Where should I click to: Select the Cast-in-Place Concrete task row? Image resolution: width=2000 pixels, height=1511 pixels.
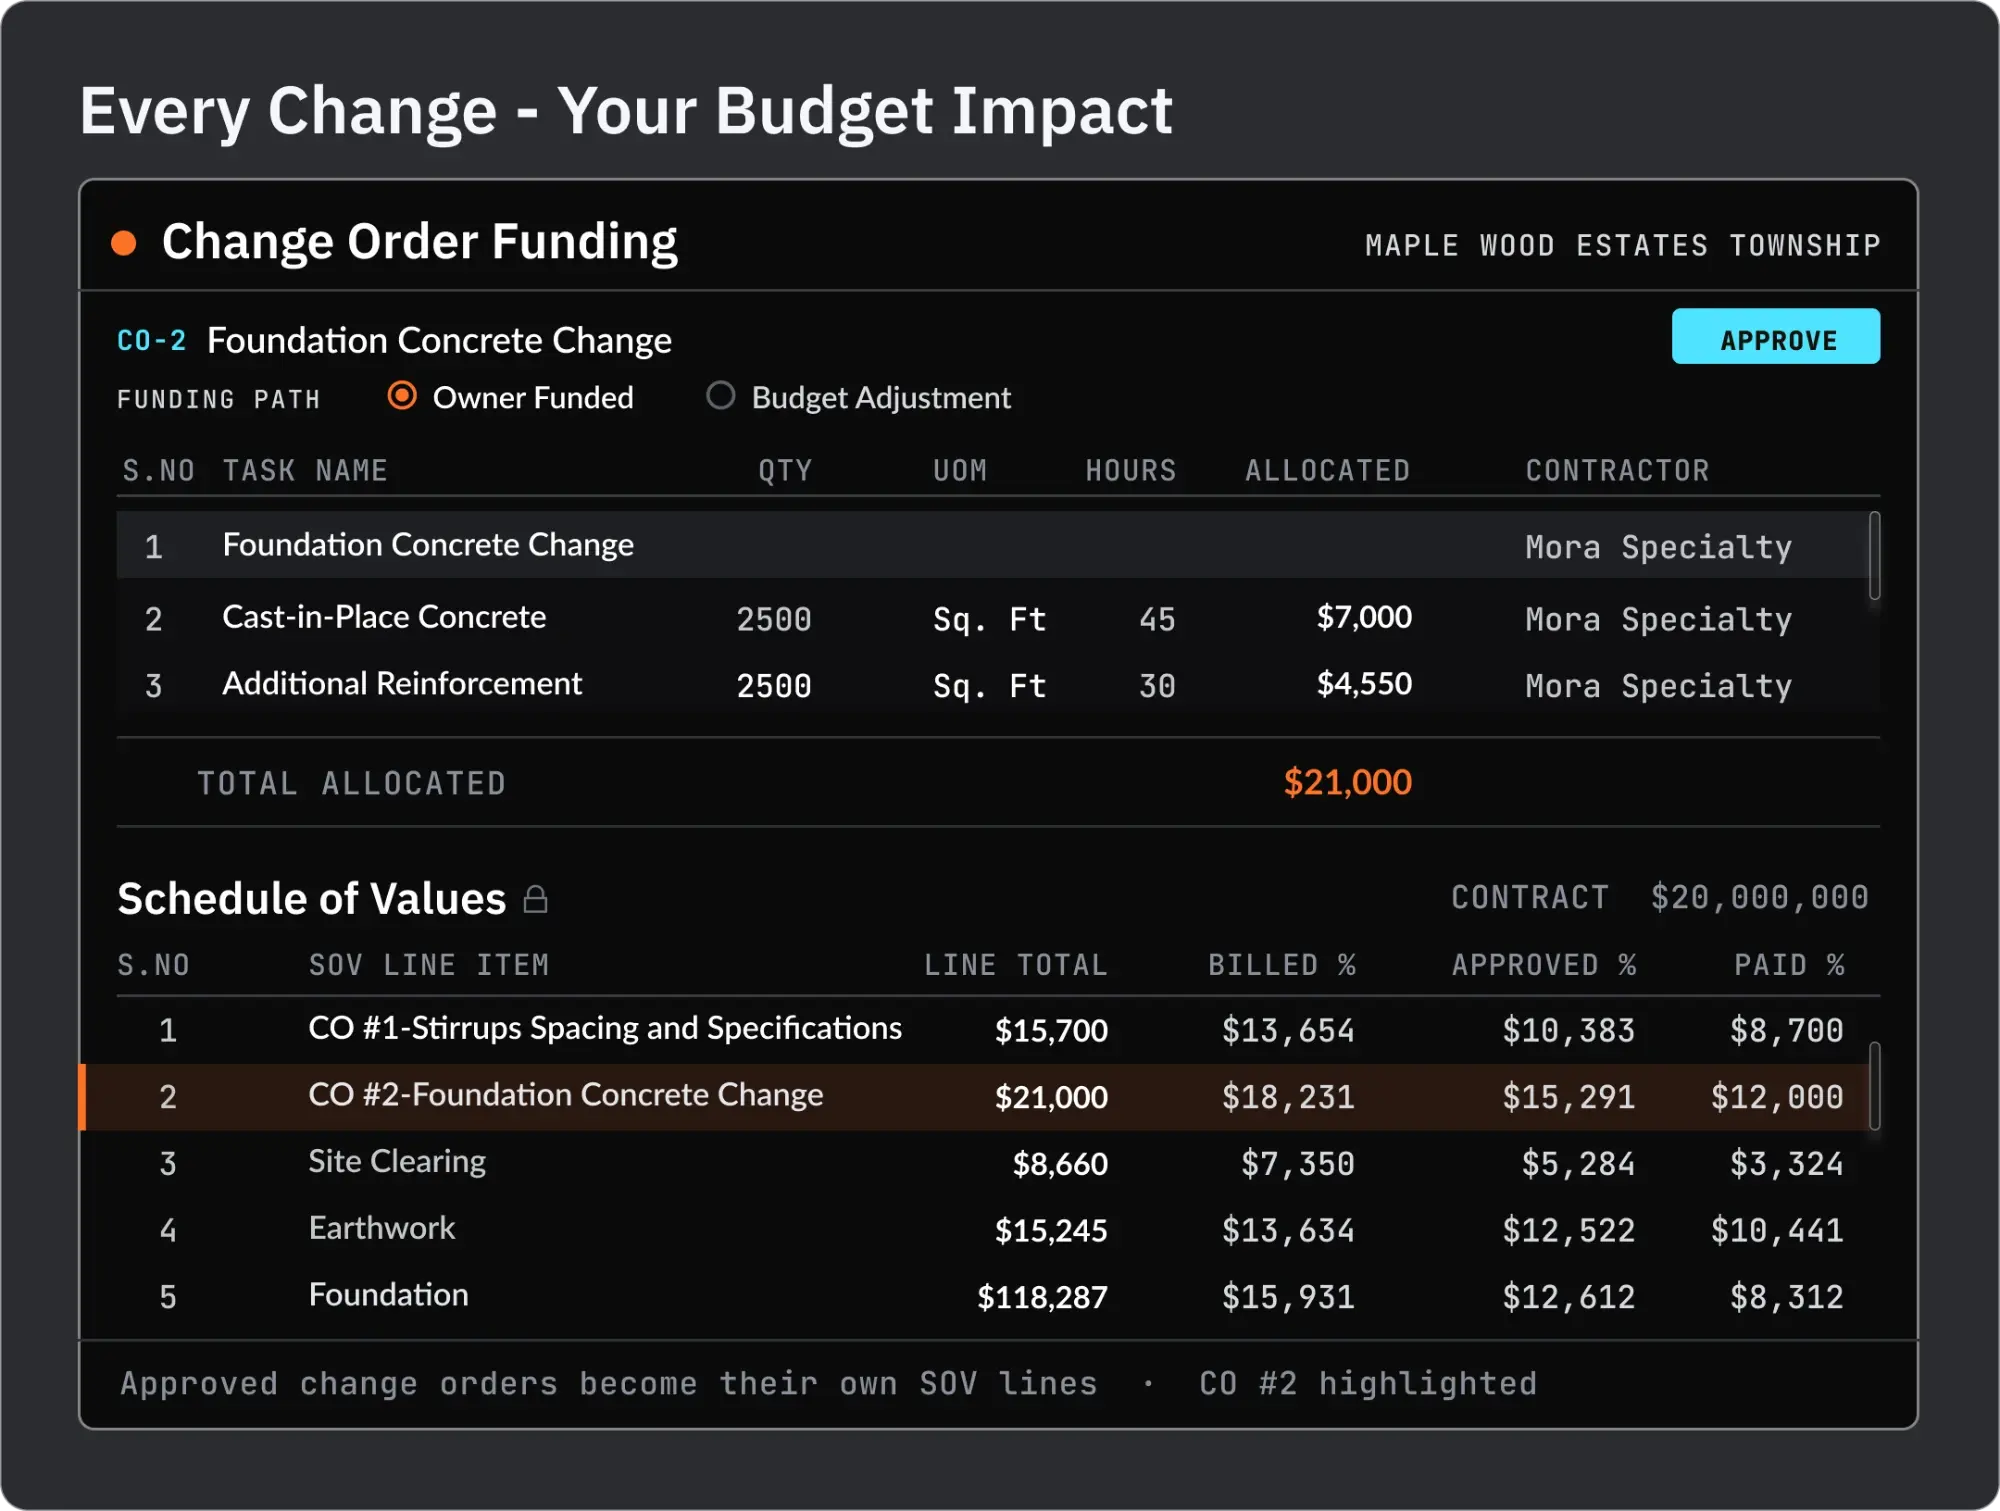992,618
